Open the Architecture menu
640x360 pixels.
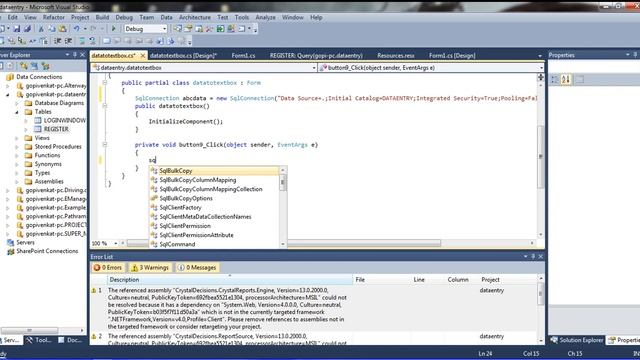click(x=195, y=17)
